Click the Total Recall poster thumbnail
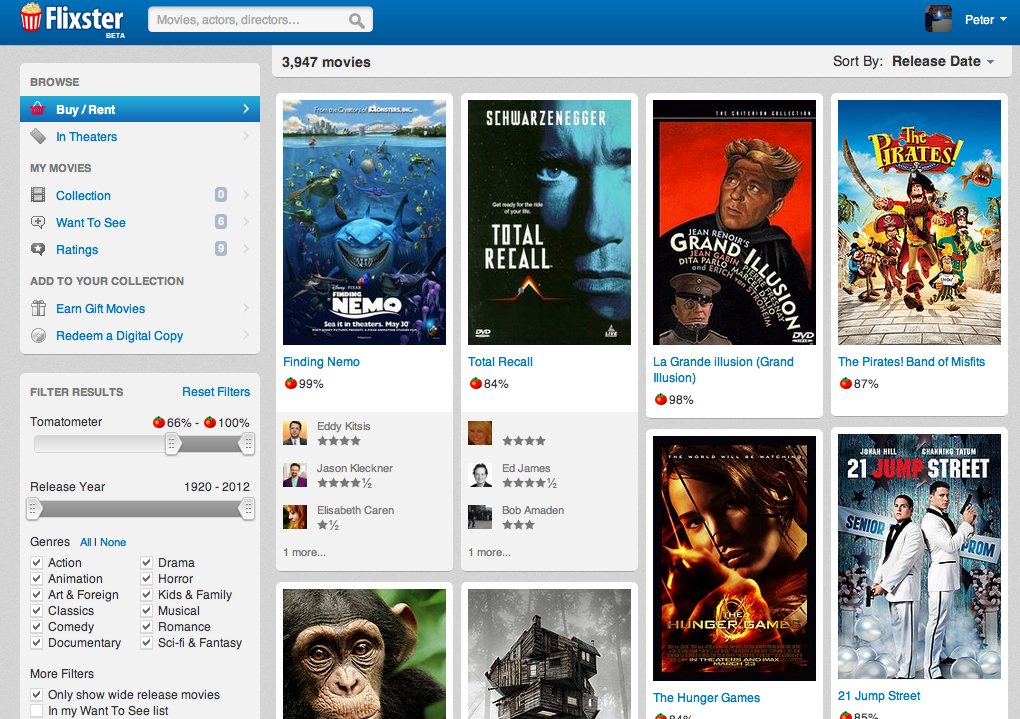Screen dimensions: 1020x719 tap(550, 222)
